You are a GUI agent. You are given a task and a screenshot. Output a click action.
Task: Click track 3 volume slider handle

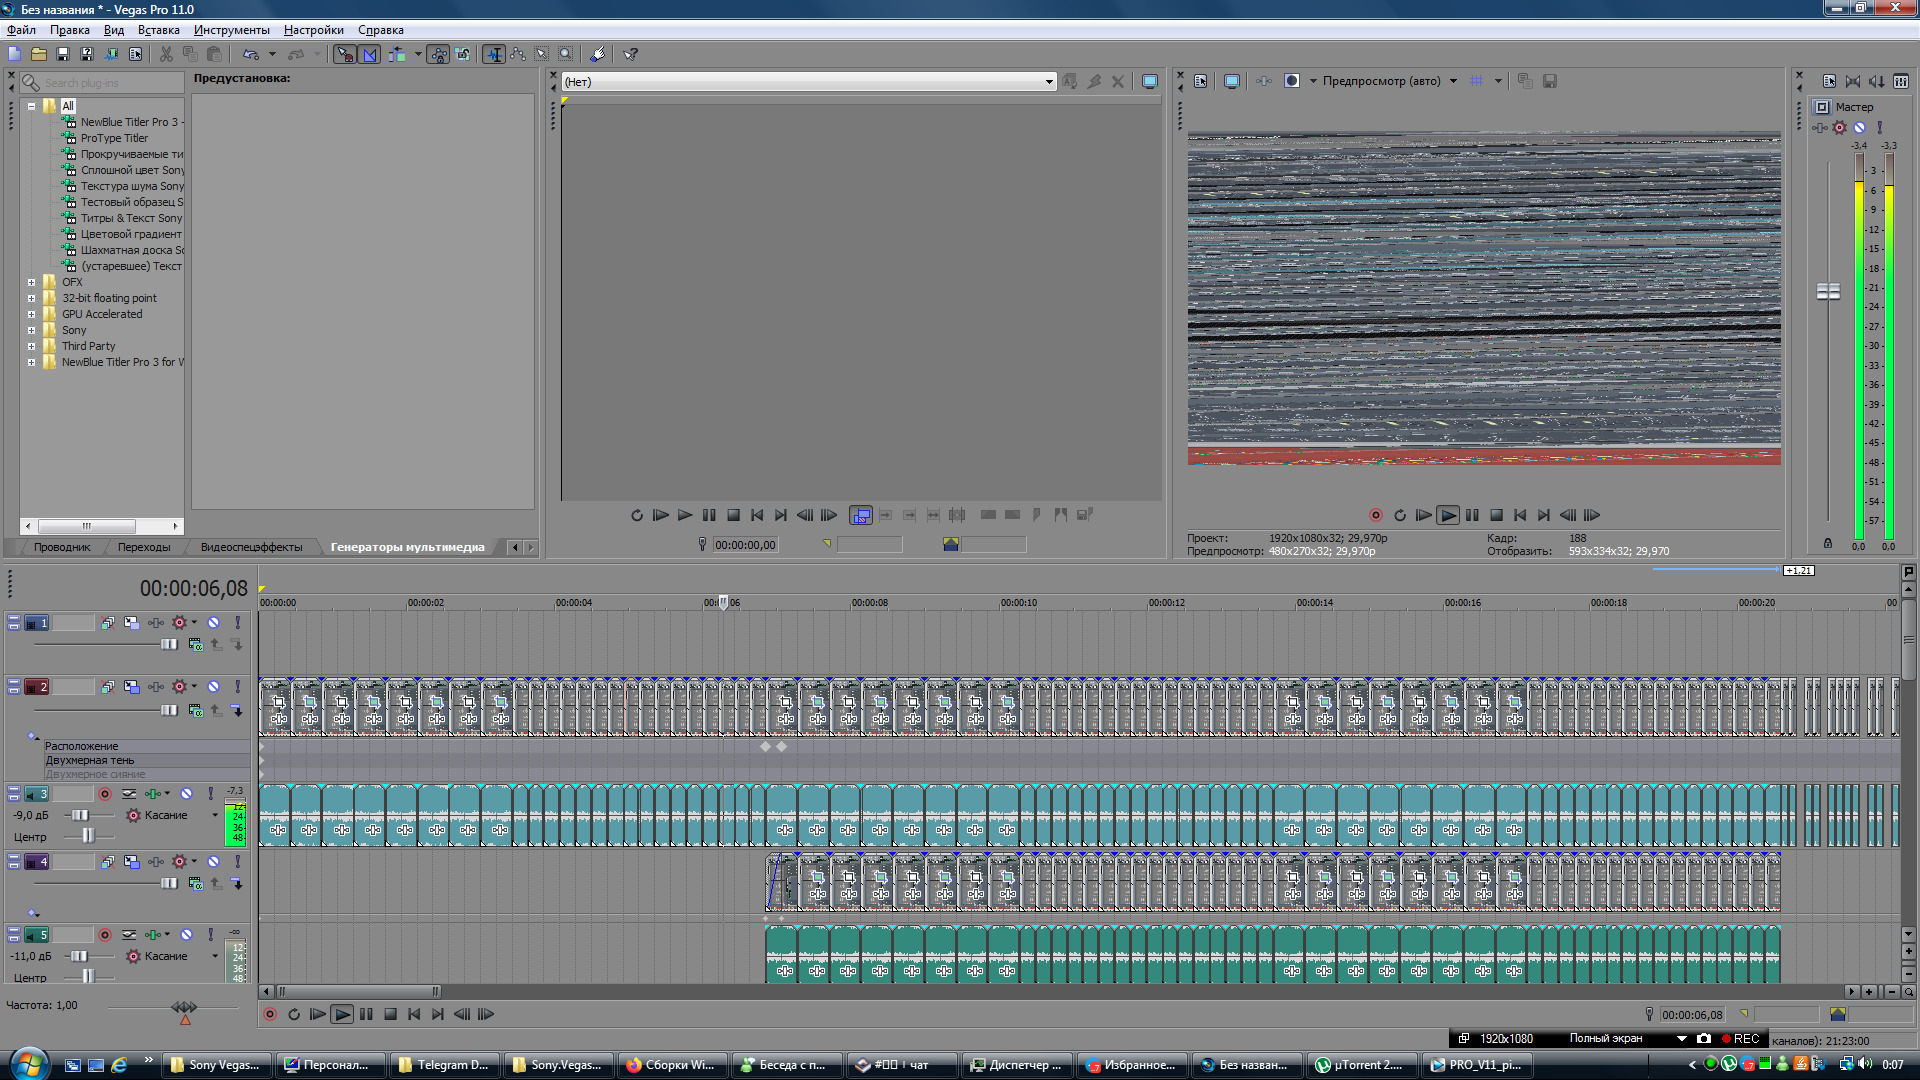pyautogui.click(x=79, y=815)
